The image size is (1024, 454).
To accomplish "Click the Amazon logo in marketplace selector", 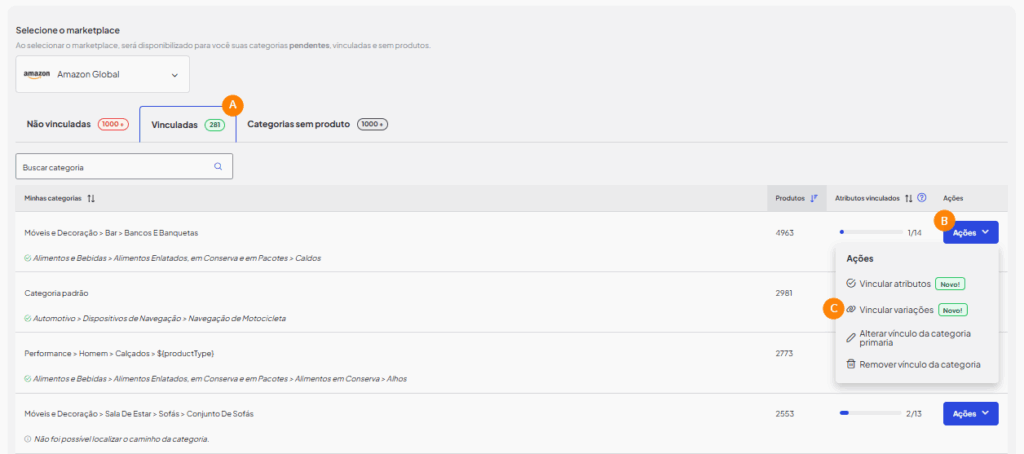I will pyautogui.click(x=37, y=74).
